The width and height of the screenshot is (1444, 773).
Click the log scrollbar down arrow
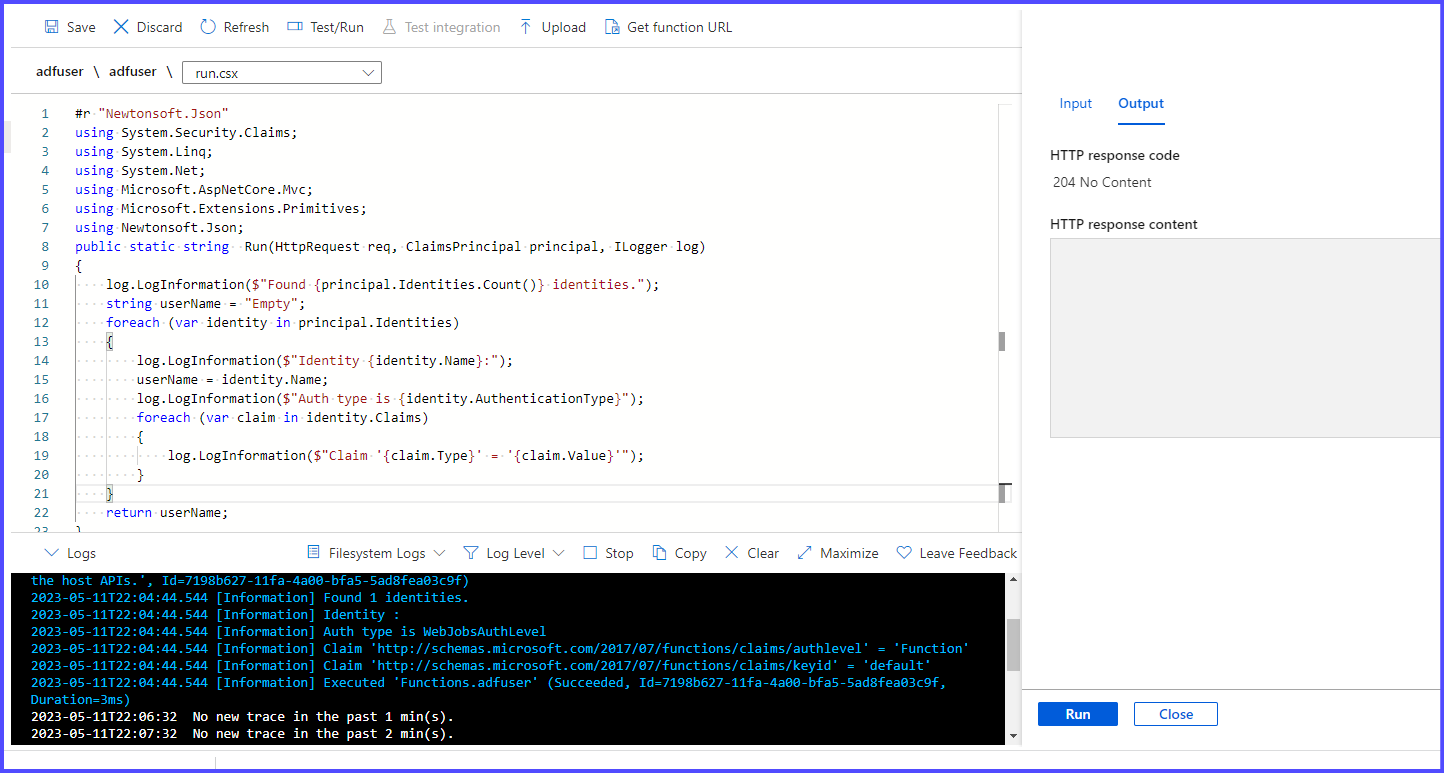point(1013,737)
